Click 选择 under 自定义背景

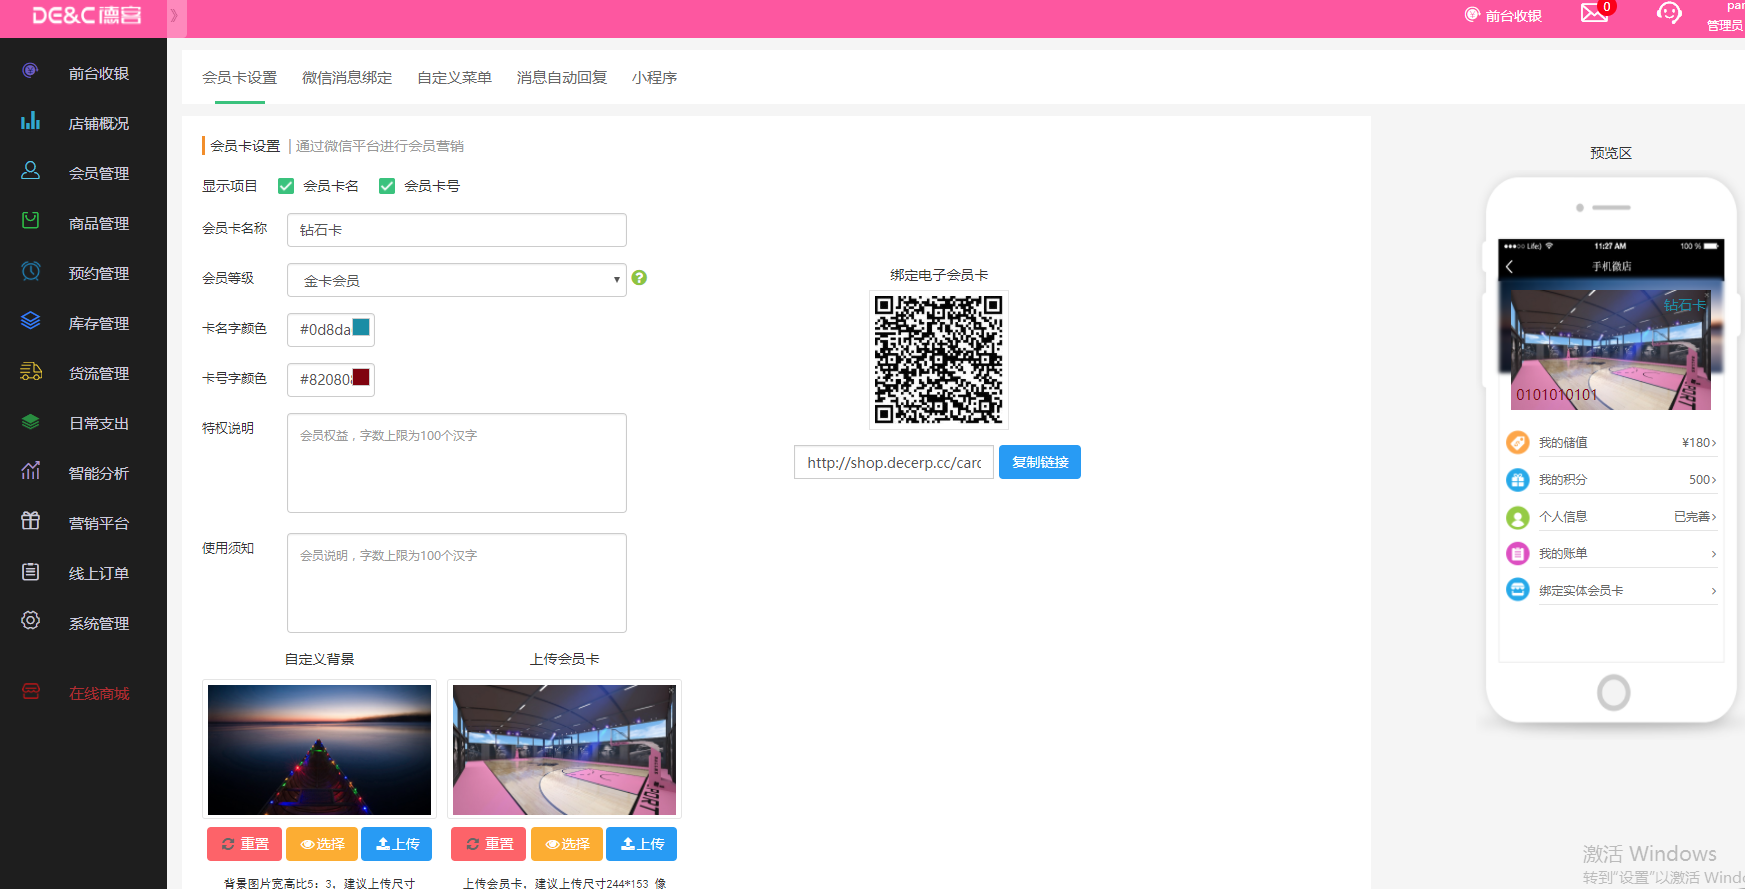tap(322, 844)
